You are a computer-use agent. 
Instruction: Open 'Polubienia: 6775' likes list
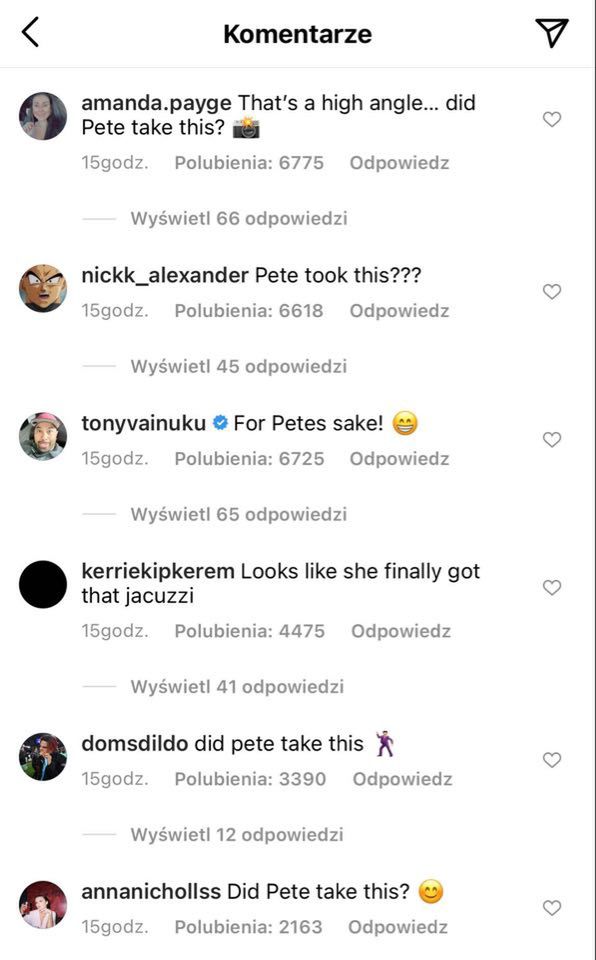click(x=252, y=162)
